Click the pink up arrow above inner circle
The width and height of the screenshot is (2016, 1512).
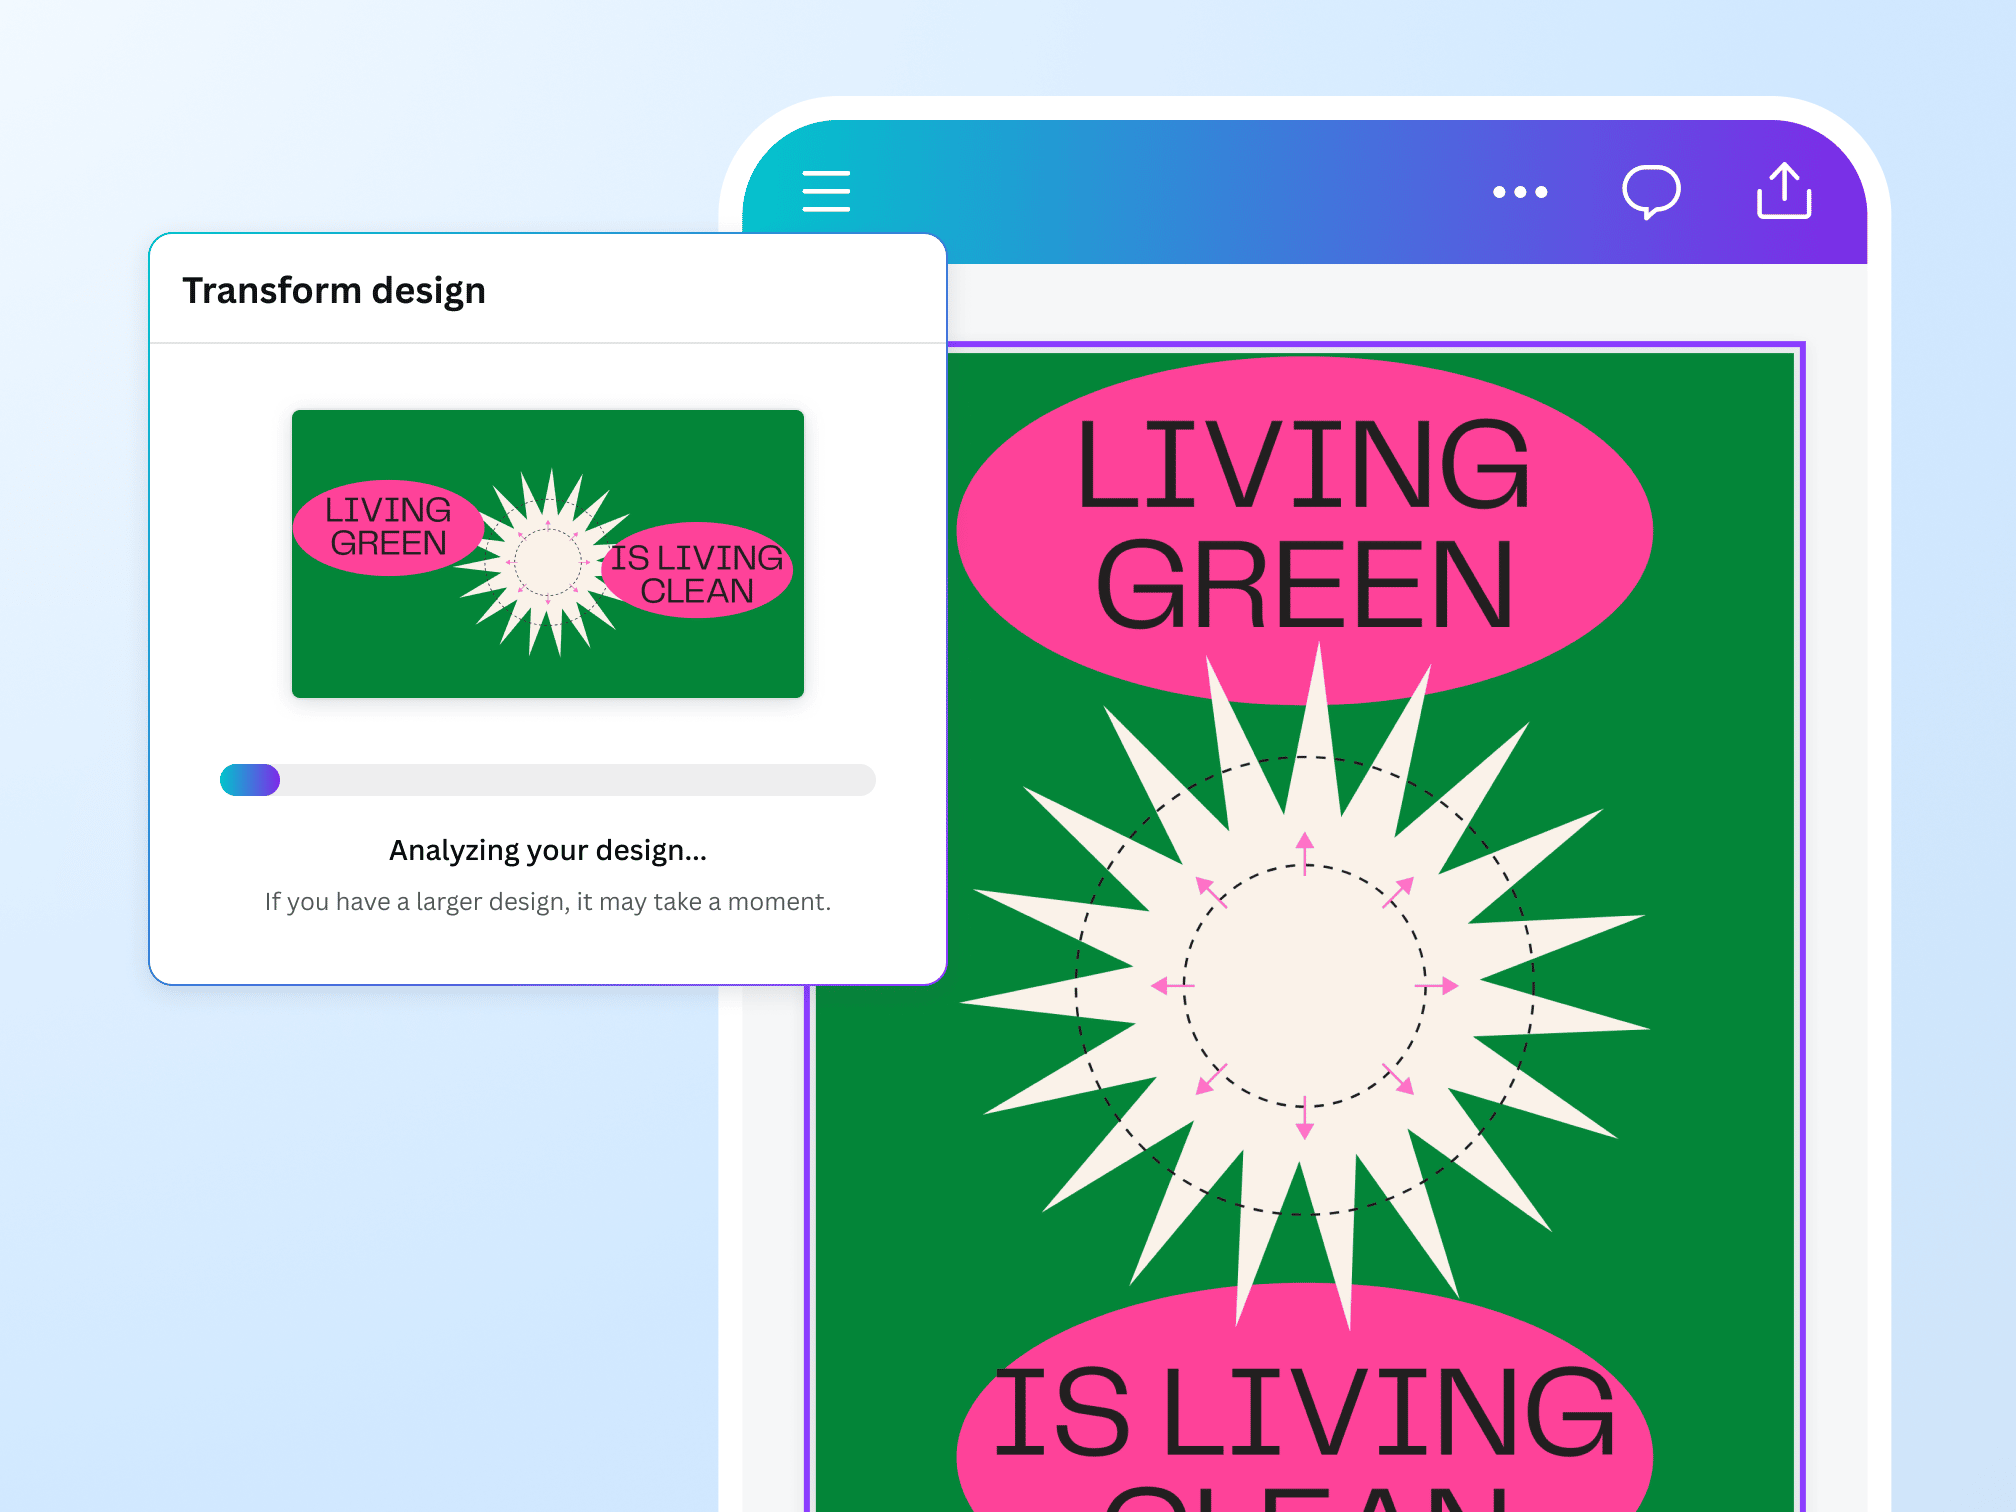click(x=1304, y=851)
